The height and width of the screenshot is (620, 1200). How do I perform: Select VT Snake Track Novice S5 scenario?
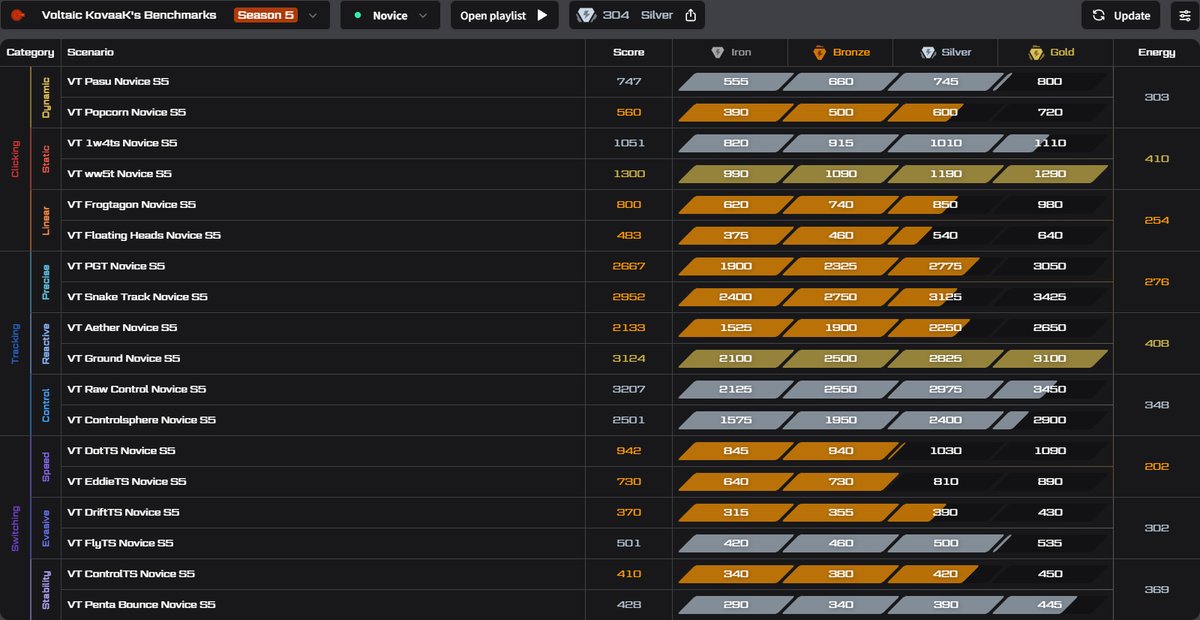(137, 297)
